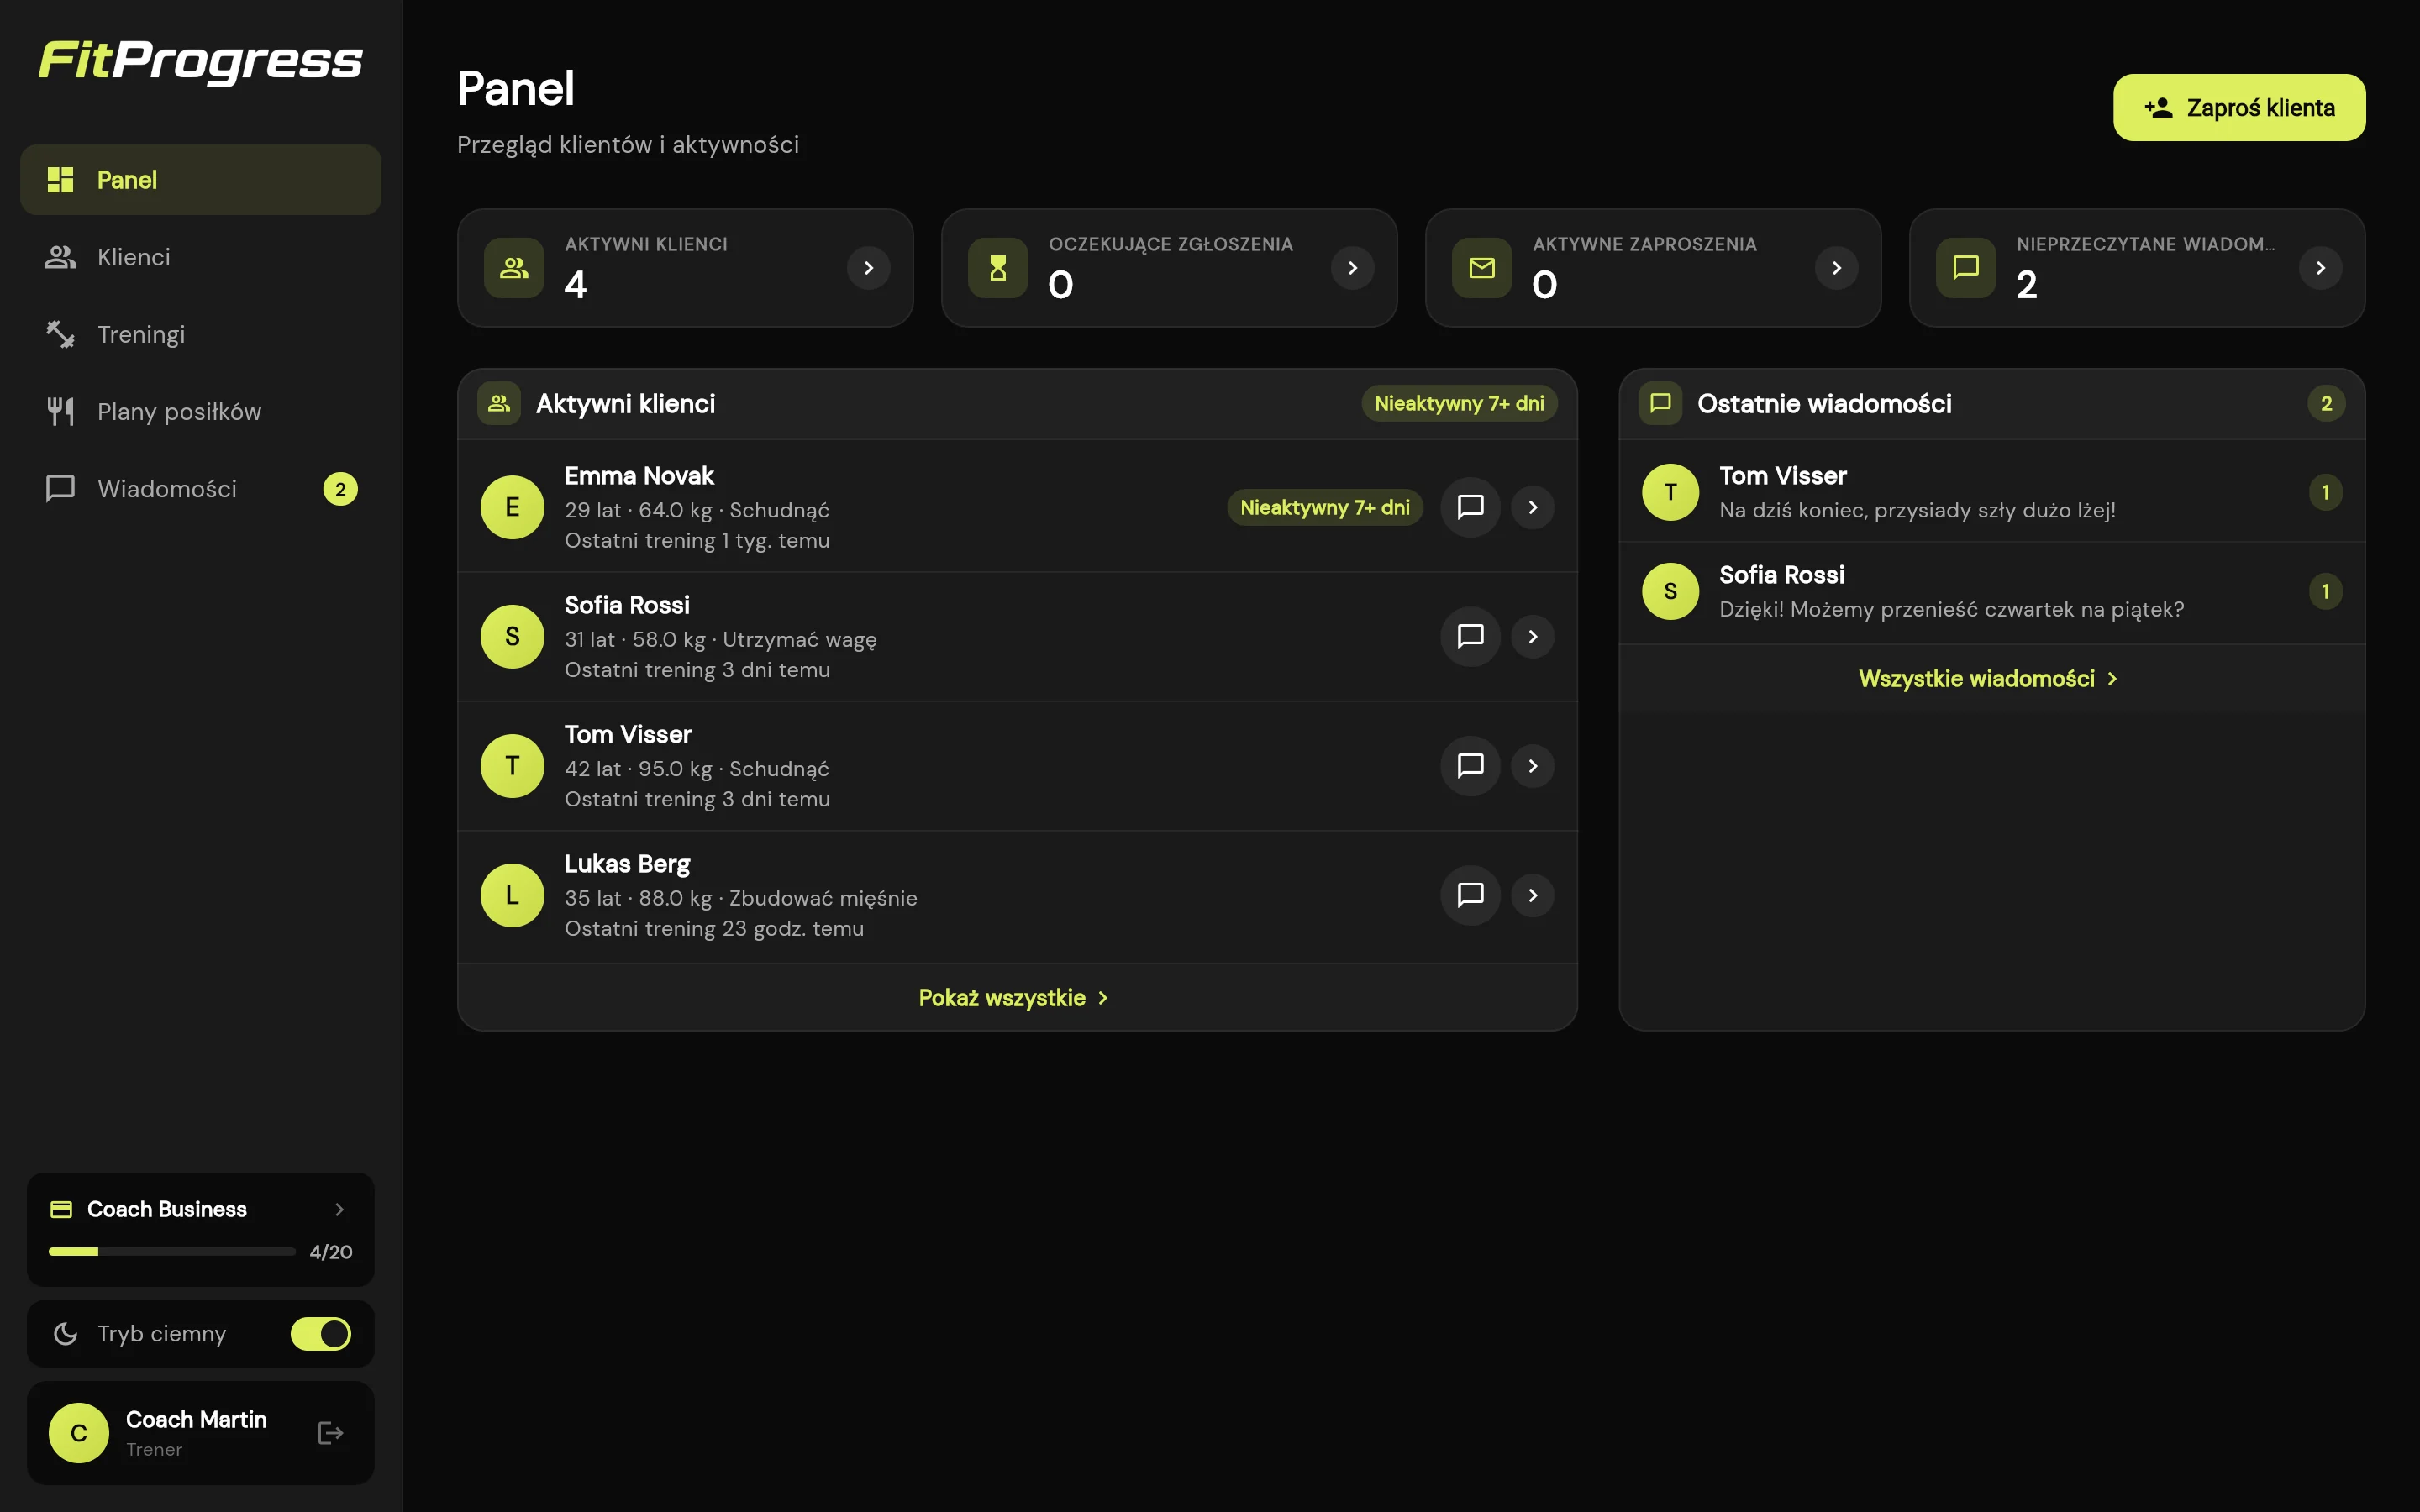The height and width of the screenshot is (1512, 2420).
Task: Click the Zaproś klienta button
Action: [2239, 107]
